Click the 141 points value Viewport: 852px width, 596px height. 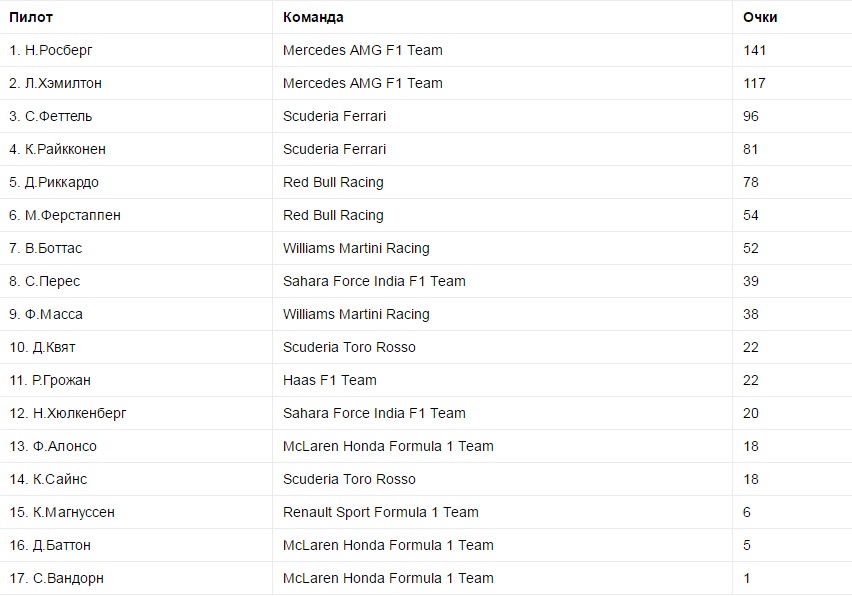(755, 50)
